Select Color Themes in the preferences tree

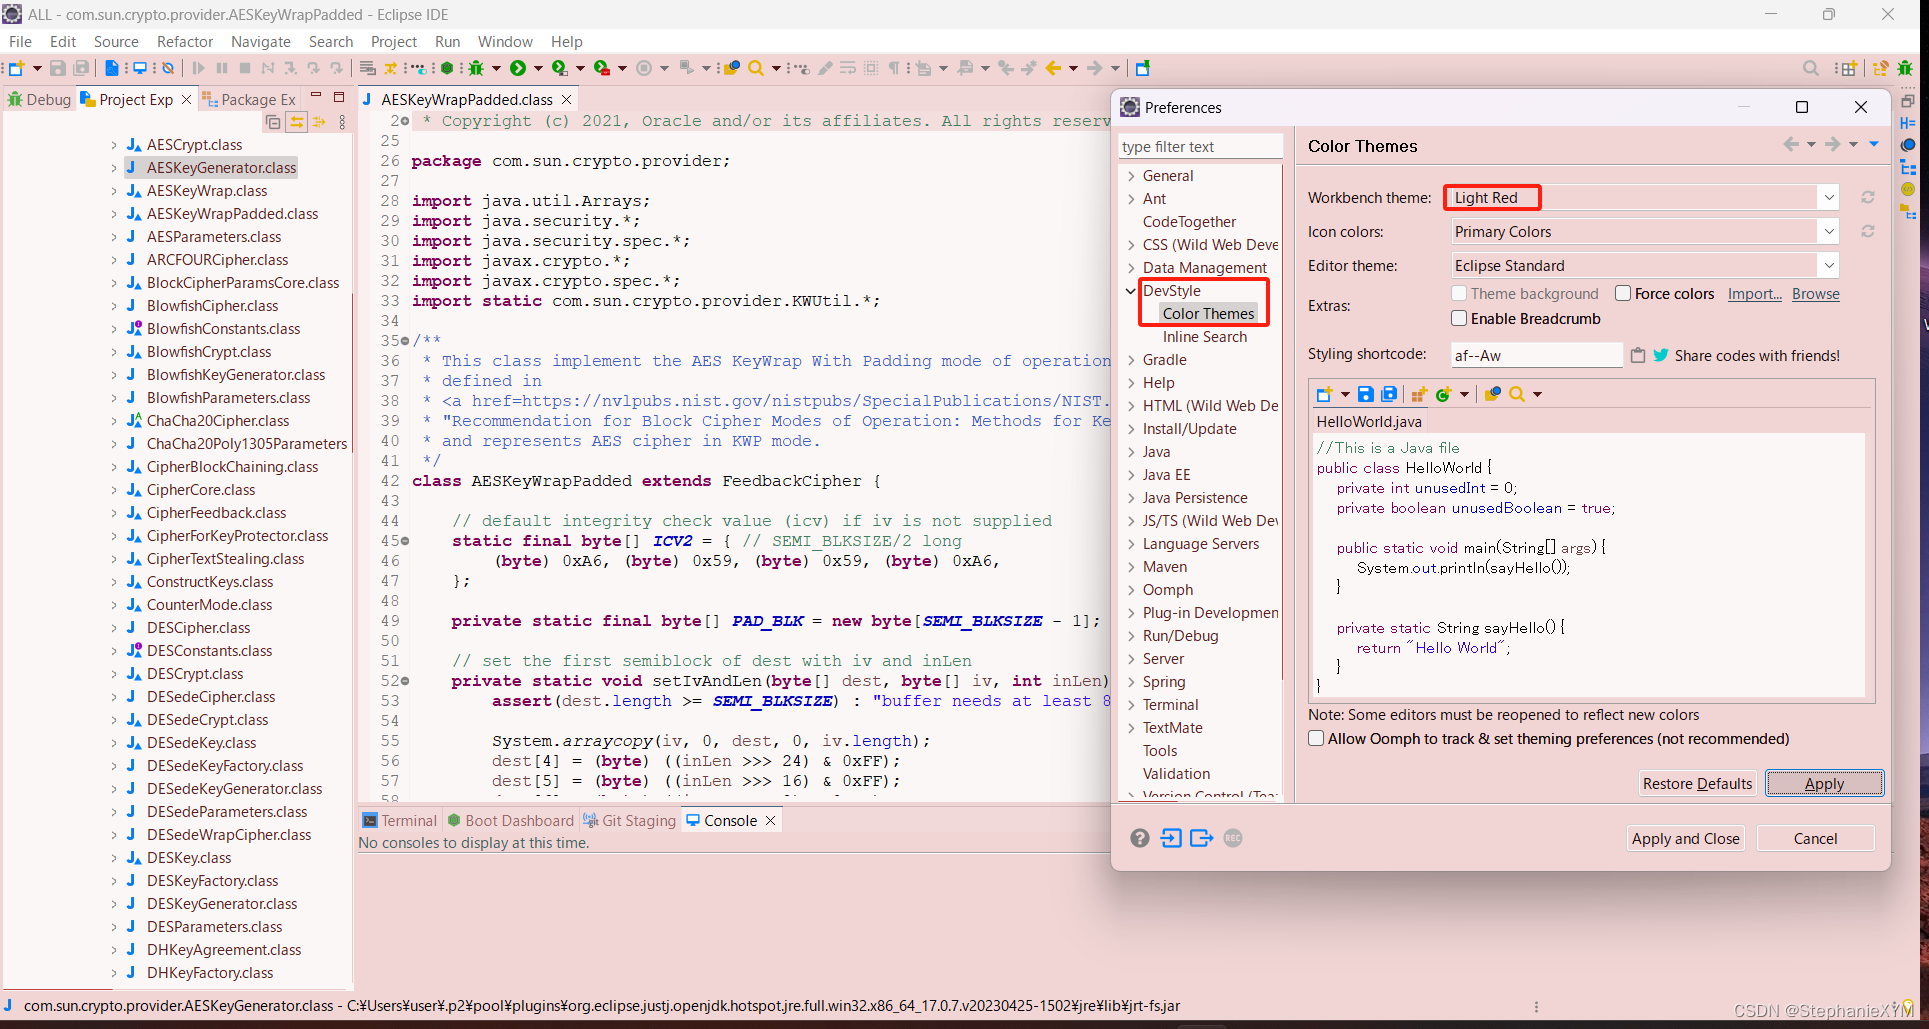tap(1208, 314)
